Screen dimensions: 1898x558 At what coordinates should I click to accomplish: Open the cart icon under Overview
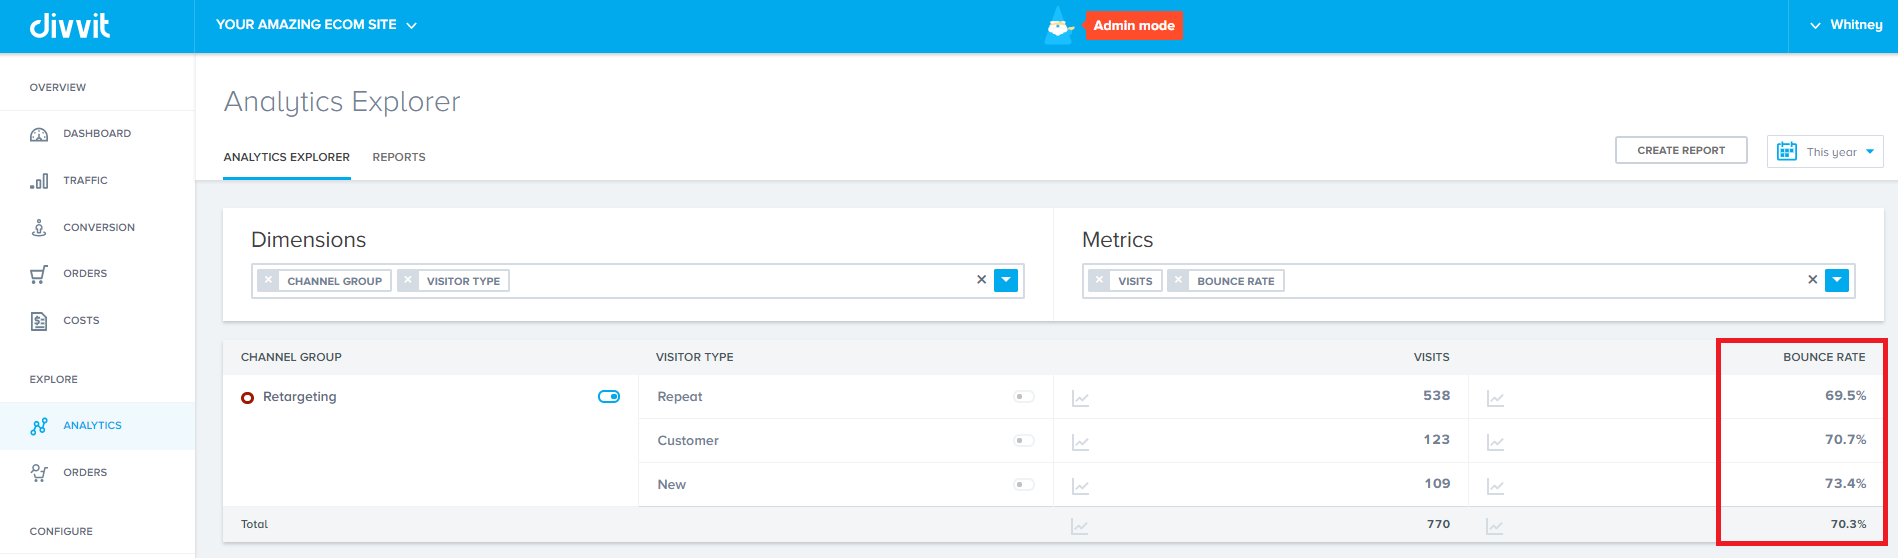coord(39,274)
